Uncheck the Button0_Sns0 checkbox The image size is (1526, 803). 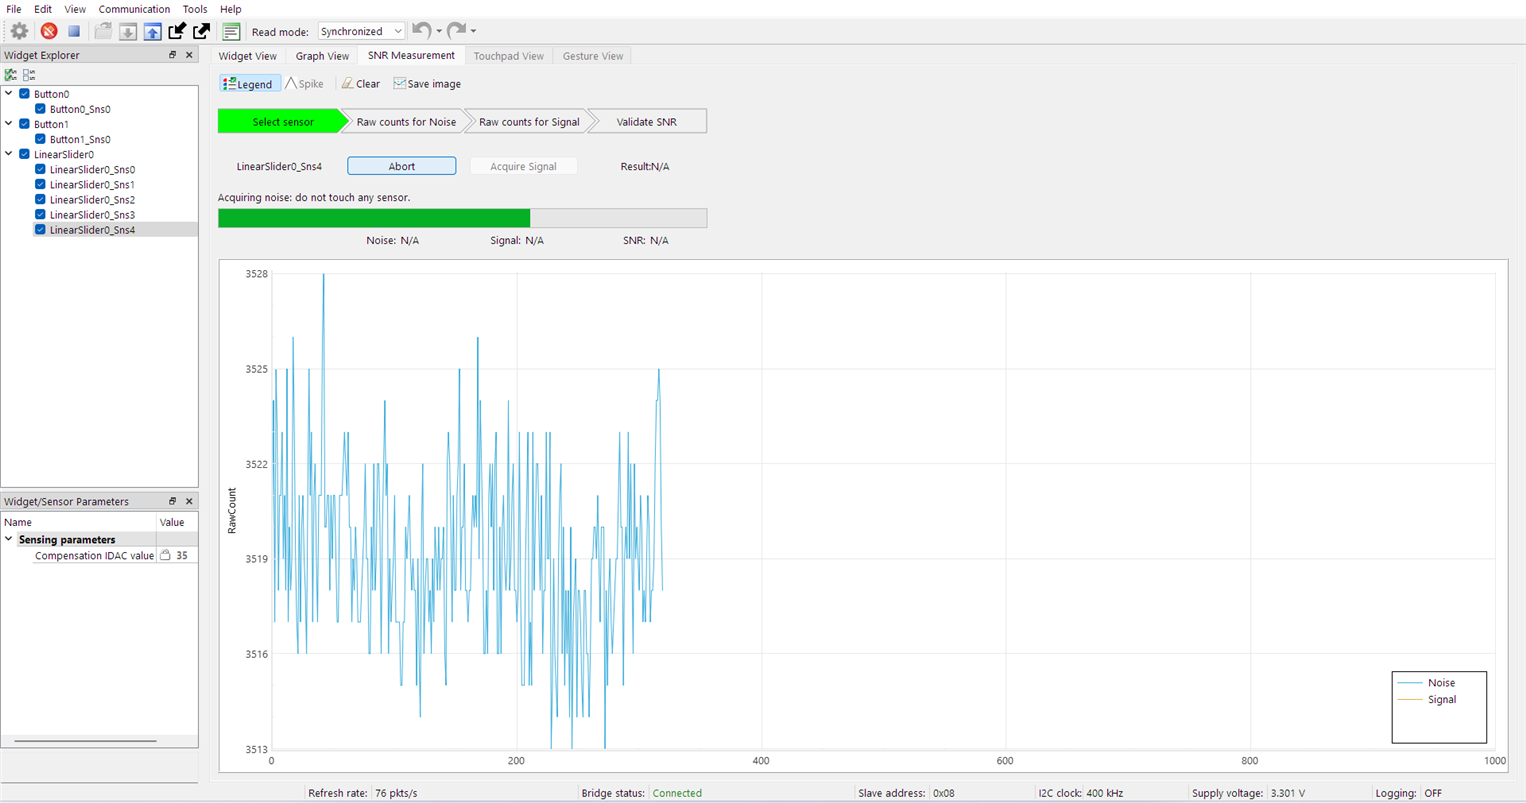coord(40,109)
